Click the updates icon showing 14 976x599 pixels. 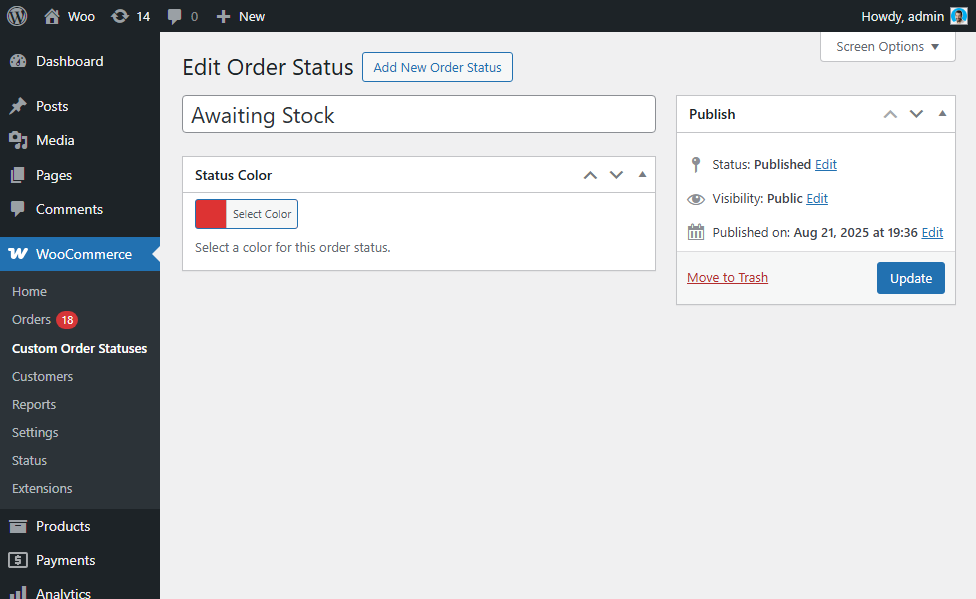[x=120, y=16]
